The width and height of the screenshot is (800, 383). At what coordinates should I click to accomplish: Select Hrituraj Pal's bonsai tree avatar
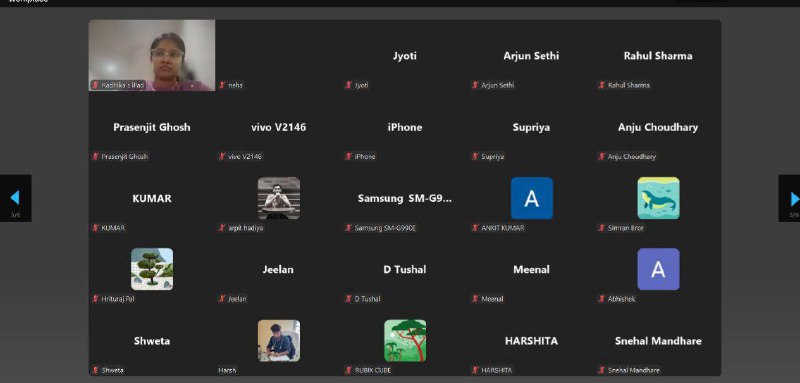(152, 269)
